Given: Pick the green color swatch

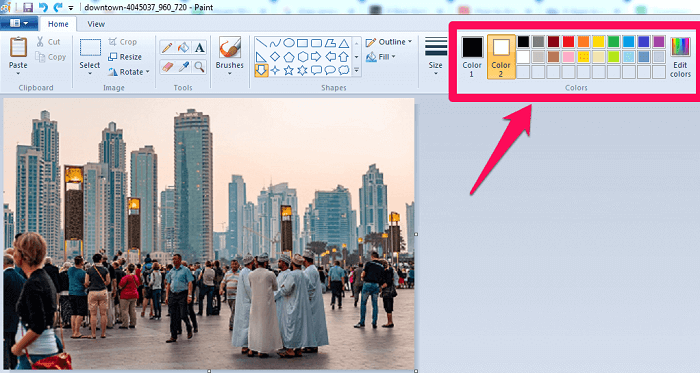Looking at the screenshot, I should [614, 42].
